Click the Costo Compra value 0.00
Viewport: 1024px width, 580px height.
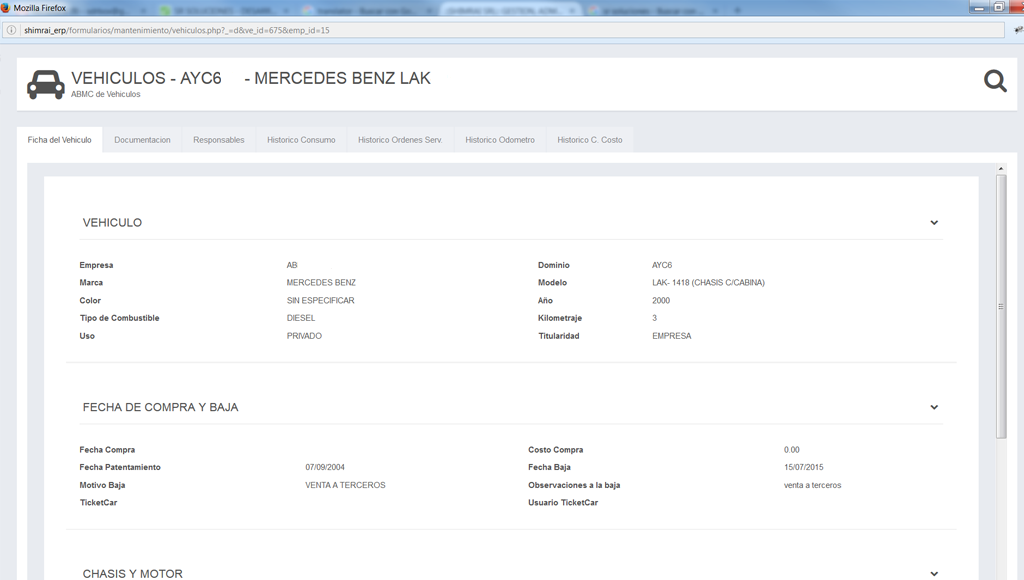pos(792,450)
